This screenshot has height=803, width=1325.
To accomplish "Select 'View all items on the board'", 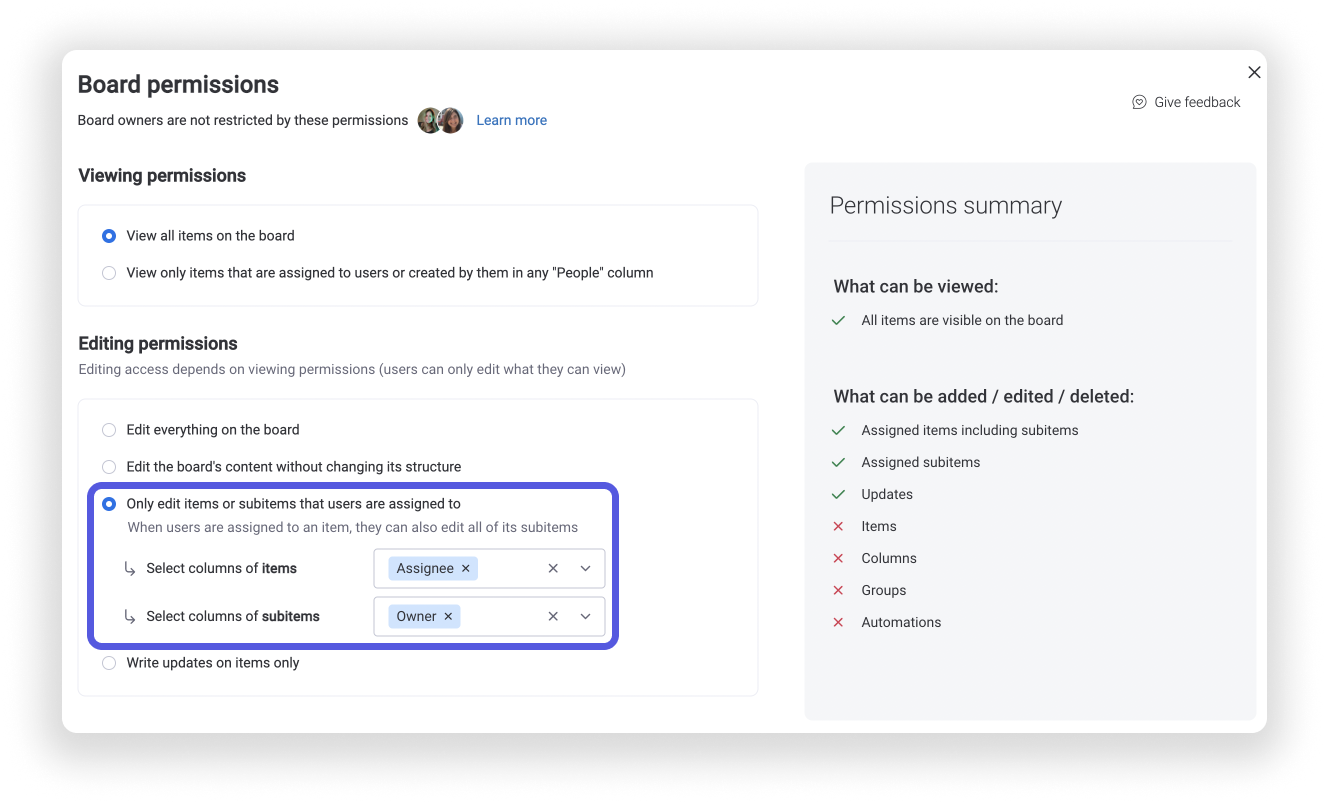I will click(x=109, y=235).
